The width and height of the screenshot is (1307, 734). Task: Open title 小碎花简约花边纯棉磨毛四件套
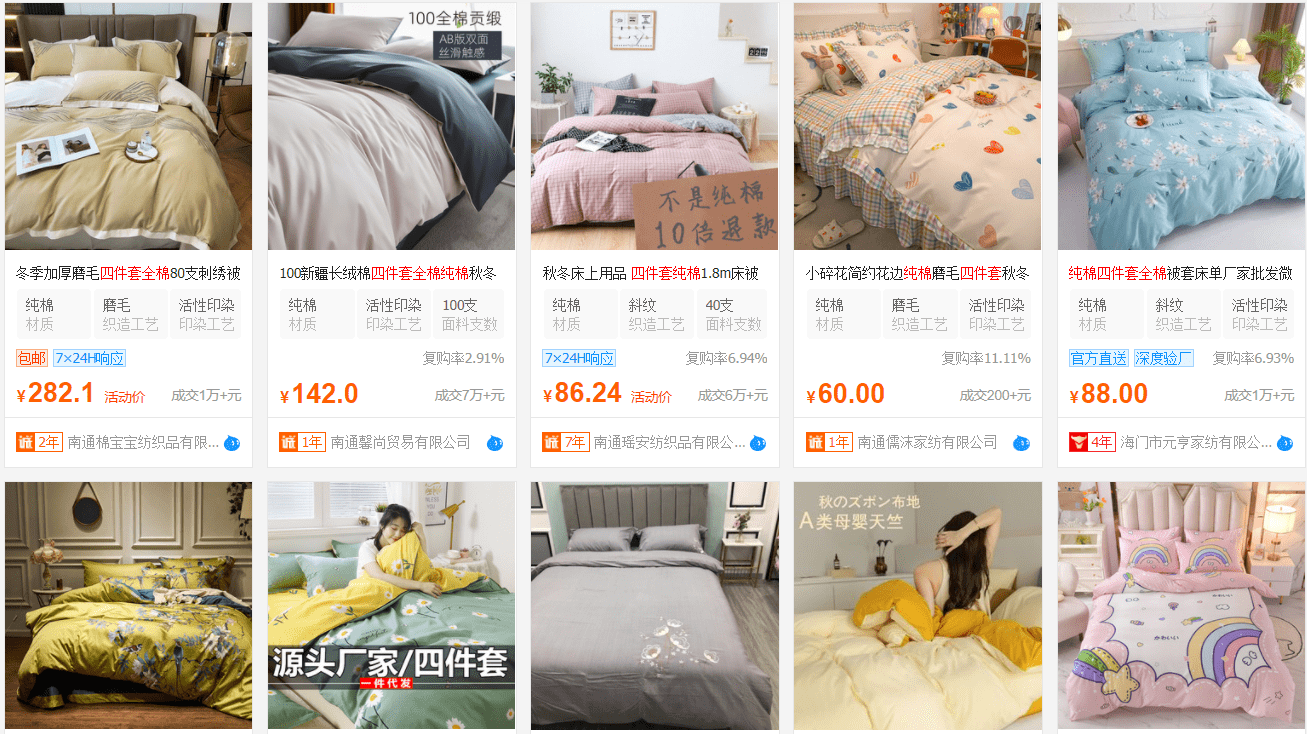(x=917, y=273)
